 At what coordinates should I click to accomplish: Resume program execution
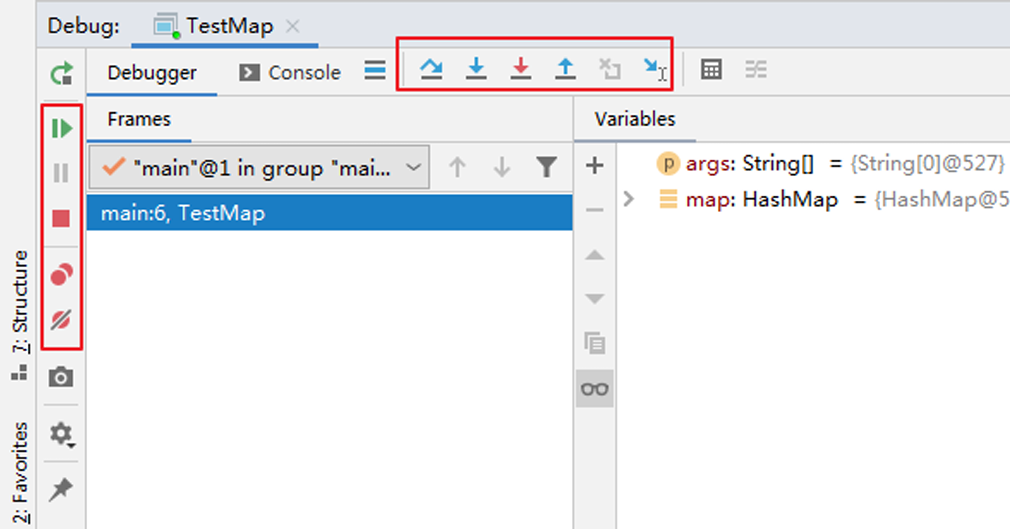[62, 128]
